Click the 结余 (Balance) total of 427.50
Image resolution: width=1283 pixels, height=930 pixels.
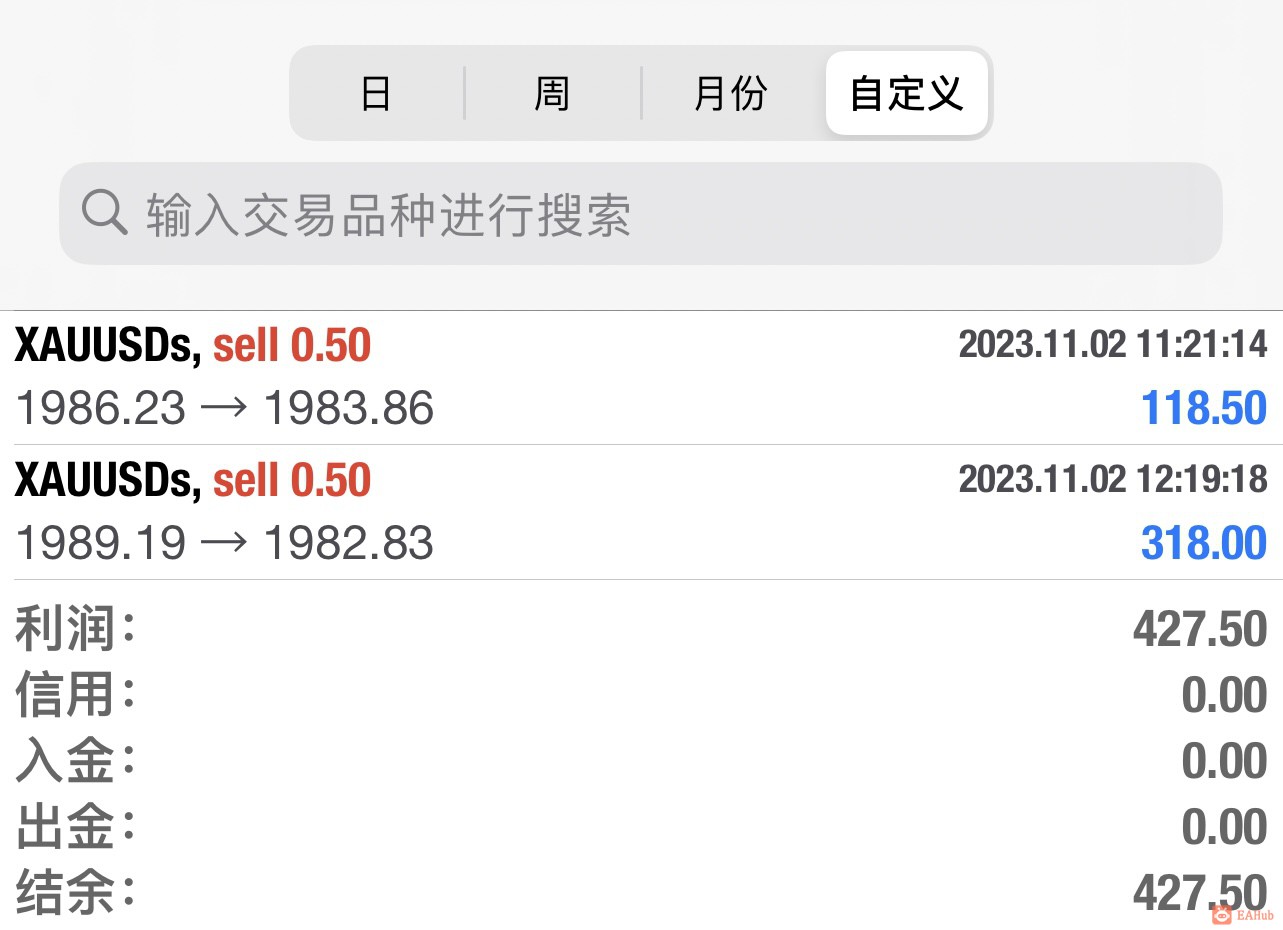[1199, 892]
